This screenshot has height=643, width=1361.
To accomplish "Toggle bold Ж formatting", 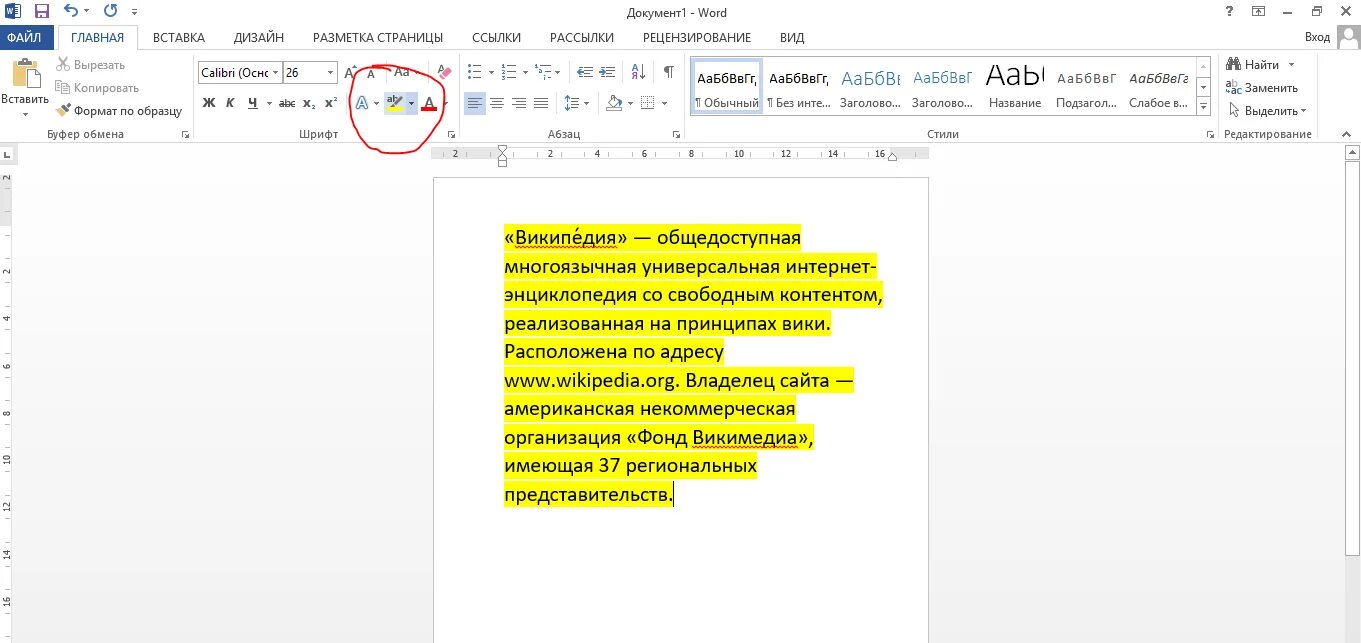I will (x=209, y=103).
